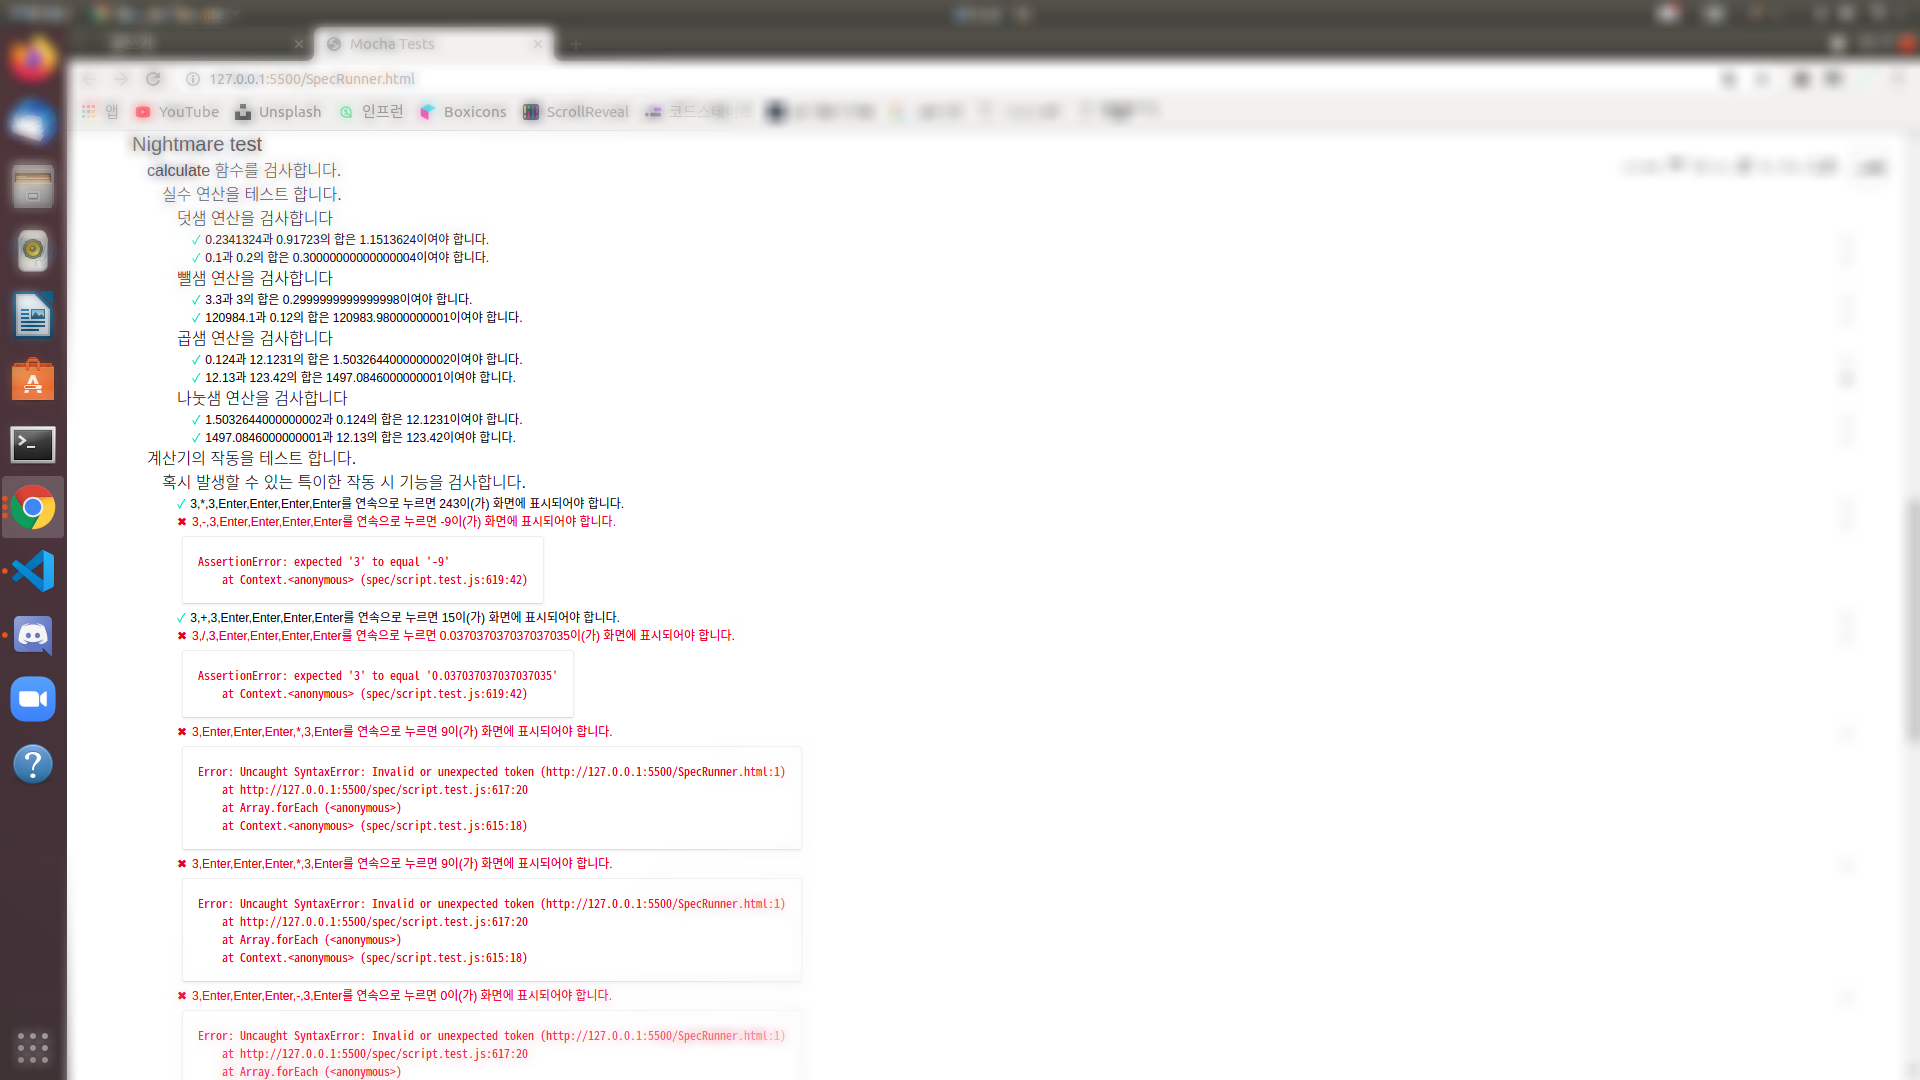Toggle code for the 0.1과 0.2 addition test

(346, 258)
